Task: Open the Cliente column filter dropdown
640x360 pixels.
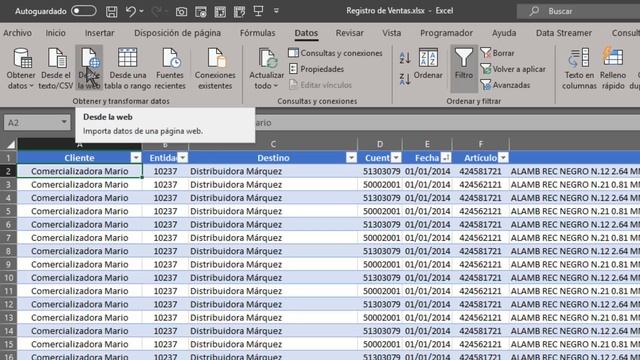Action: click(x=136, y=158)
